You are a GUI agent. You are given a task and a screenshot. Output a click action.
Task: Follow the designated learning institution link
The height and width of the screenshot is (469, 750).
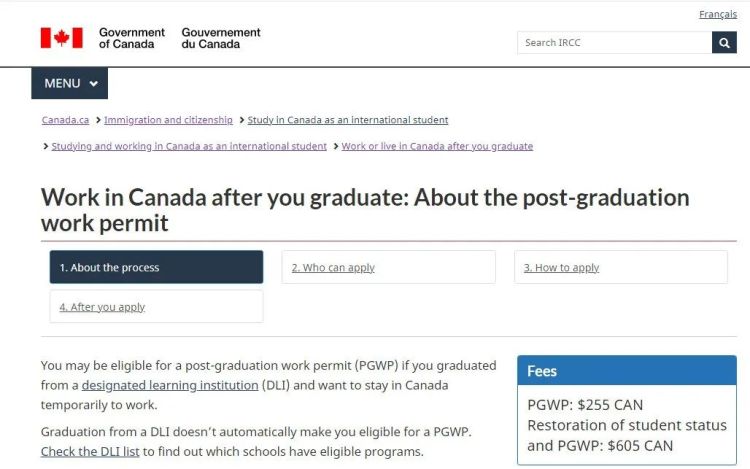(x=169, y=385)
